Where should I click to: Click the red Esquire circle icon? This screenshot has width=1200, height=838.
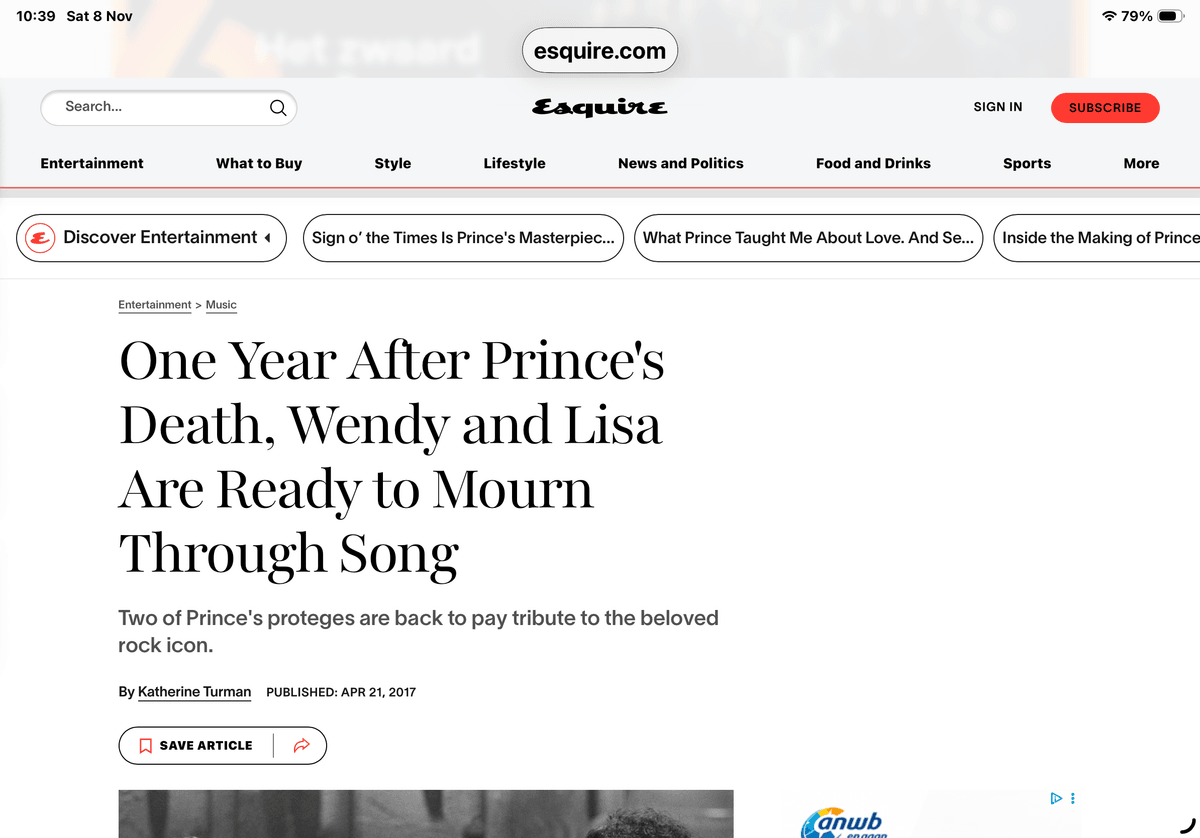pos(40,238)
